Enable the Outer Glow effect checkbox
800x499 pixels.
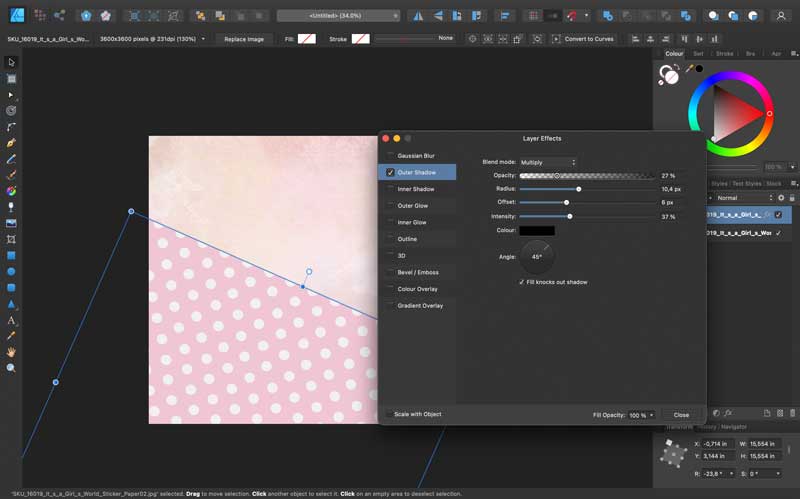click(391, 206)
